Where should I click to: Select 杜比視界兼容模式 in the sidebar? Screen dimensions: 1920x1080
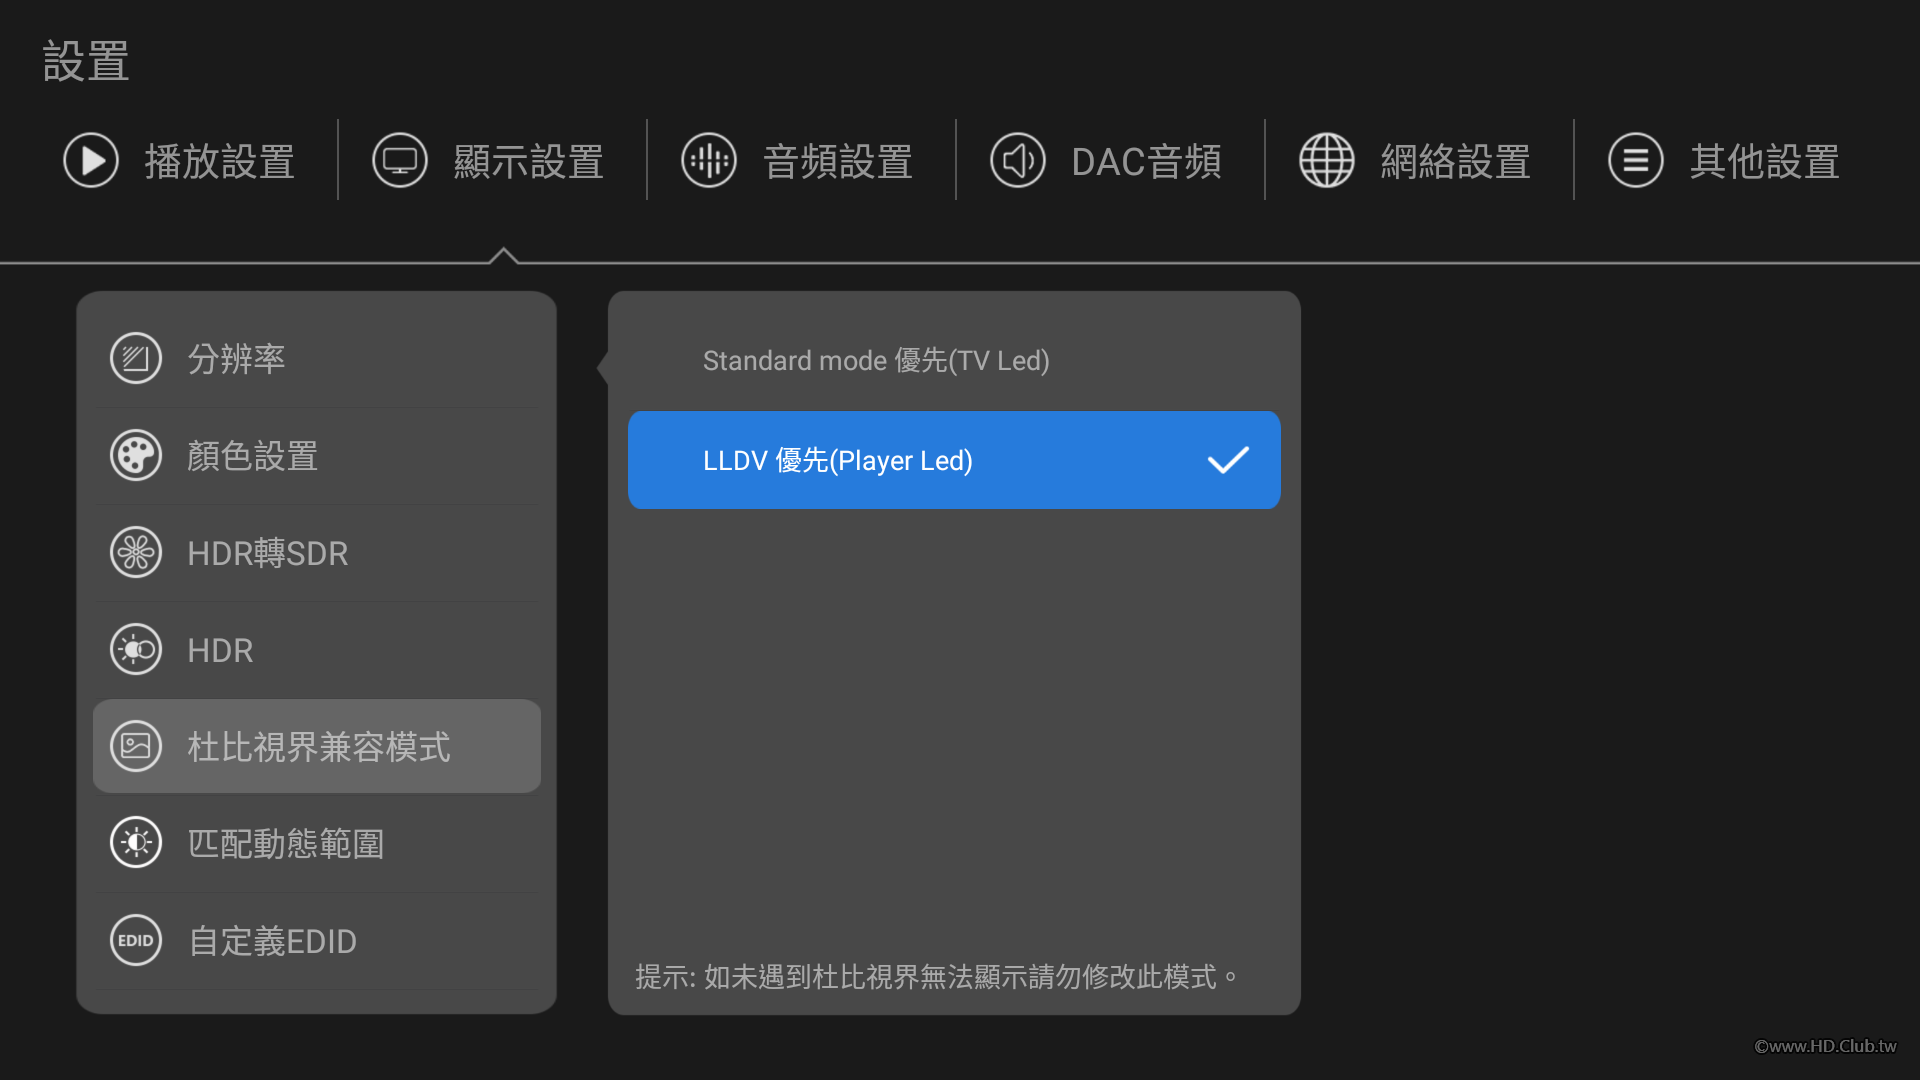click(x=317, y=747)
